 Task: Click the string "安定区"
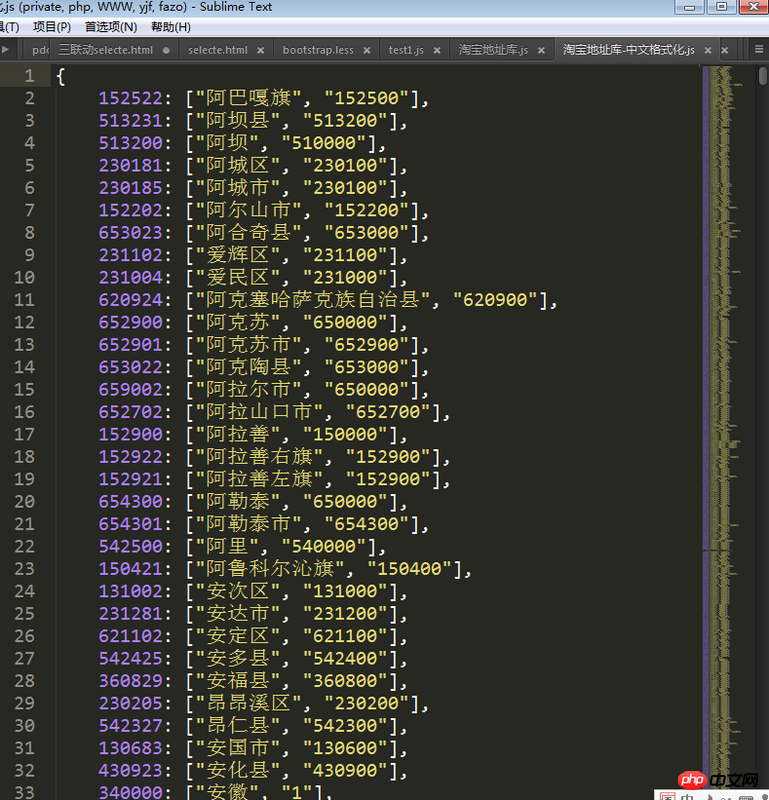click(x=238, y=636)
